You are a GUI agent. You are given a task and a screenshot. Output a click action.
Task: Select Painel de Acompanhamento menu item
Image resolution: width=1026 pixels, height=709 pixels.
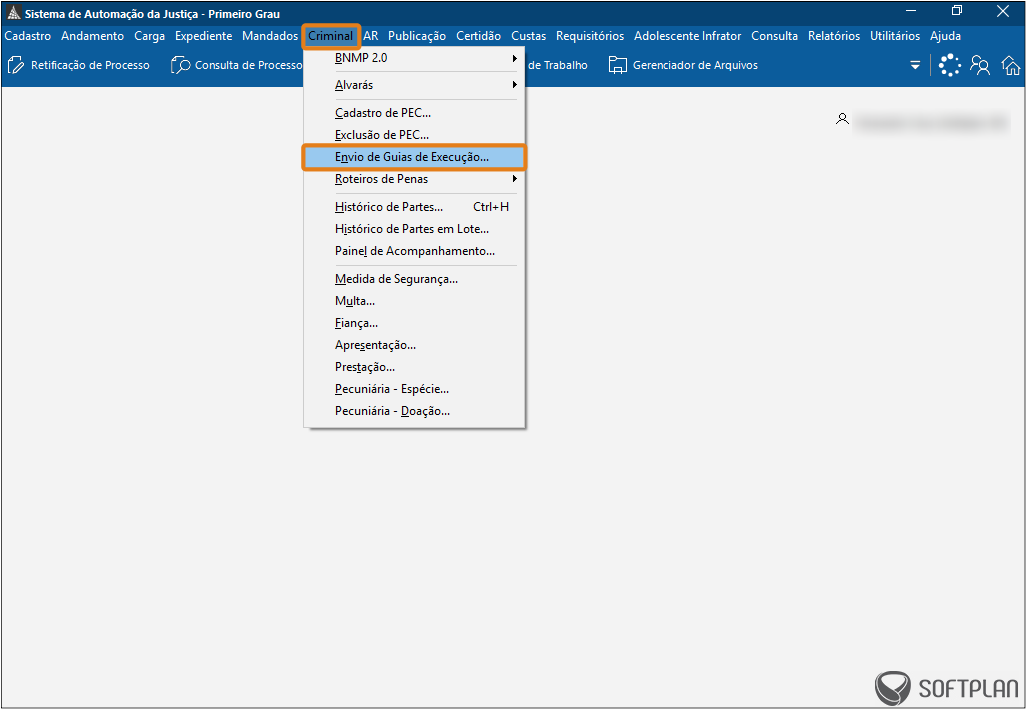click(x=414, y=251)
